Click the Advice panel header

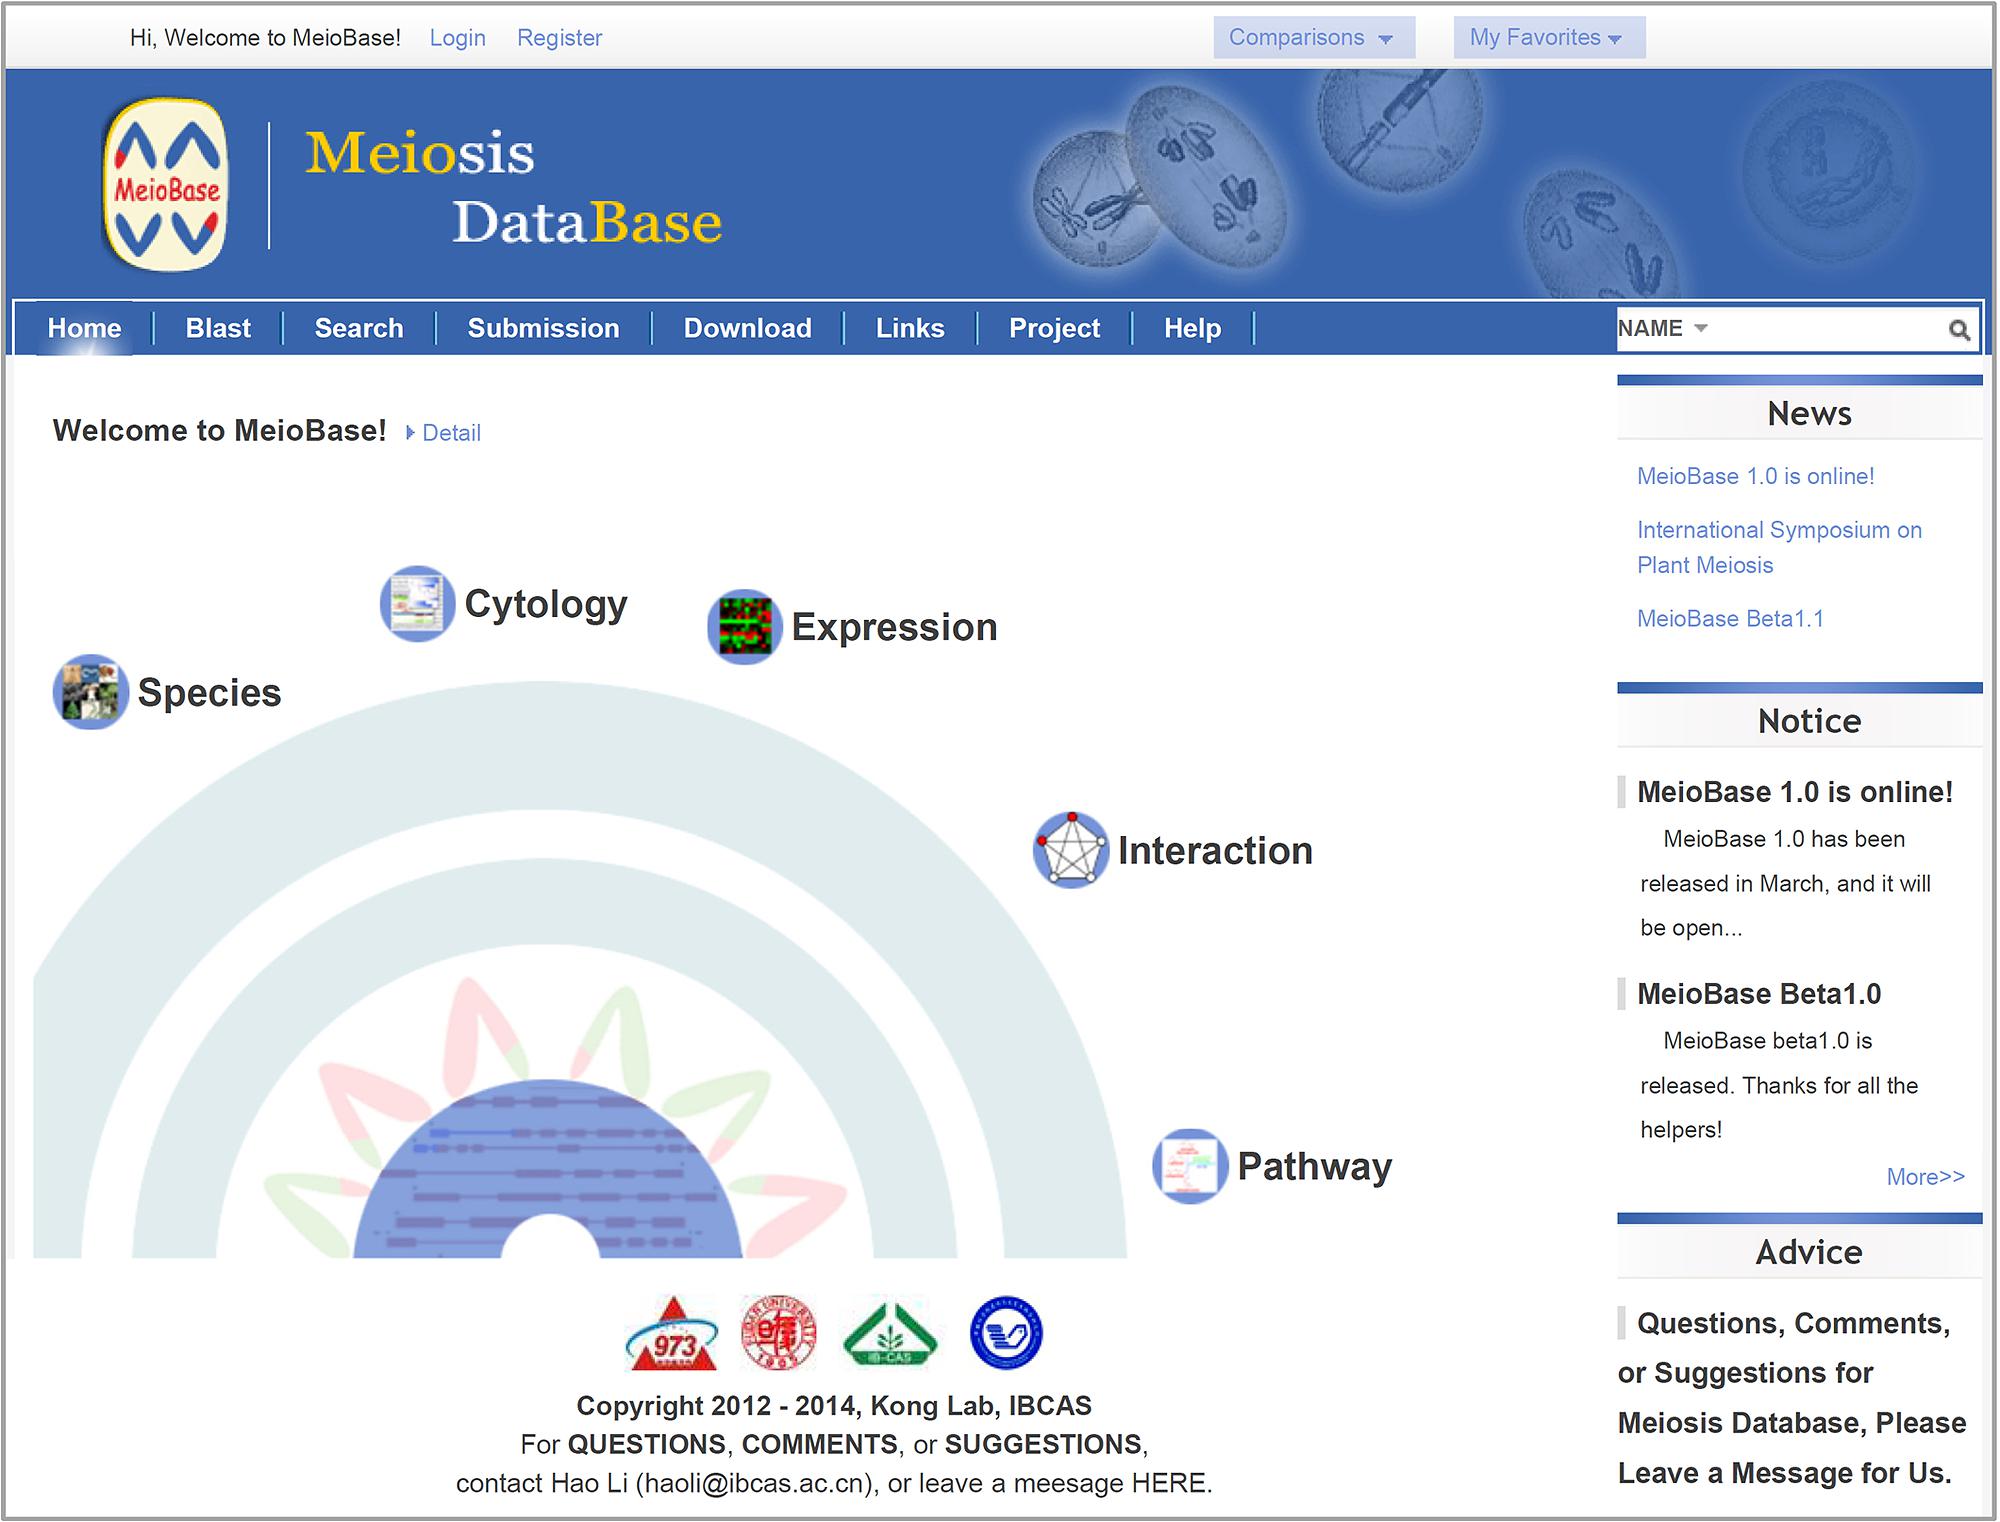pos(1800,1252)
